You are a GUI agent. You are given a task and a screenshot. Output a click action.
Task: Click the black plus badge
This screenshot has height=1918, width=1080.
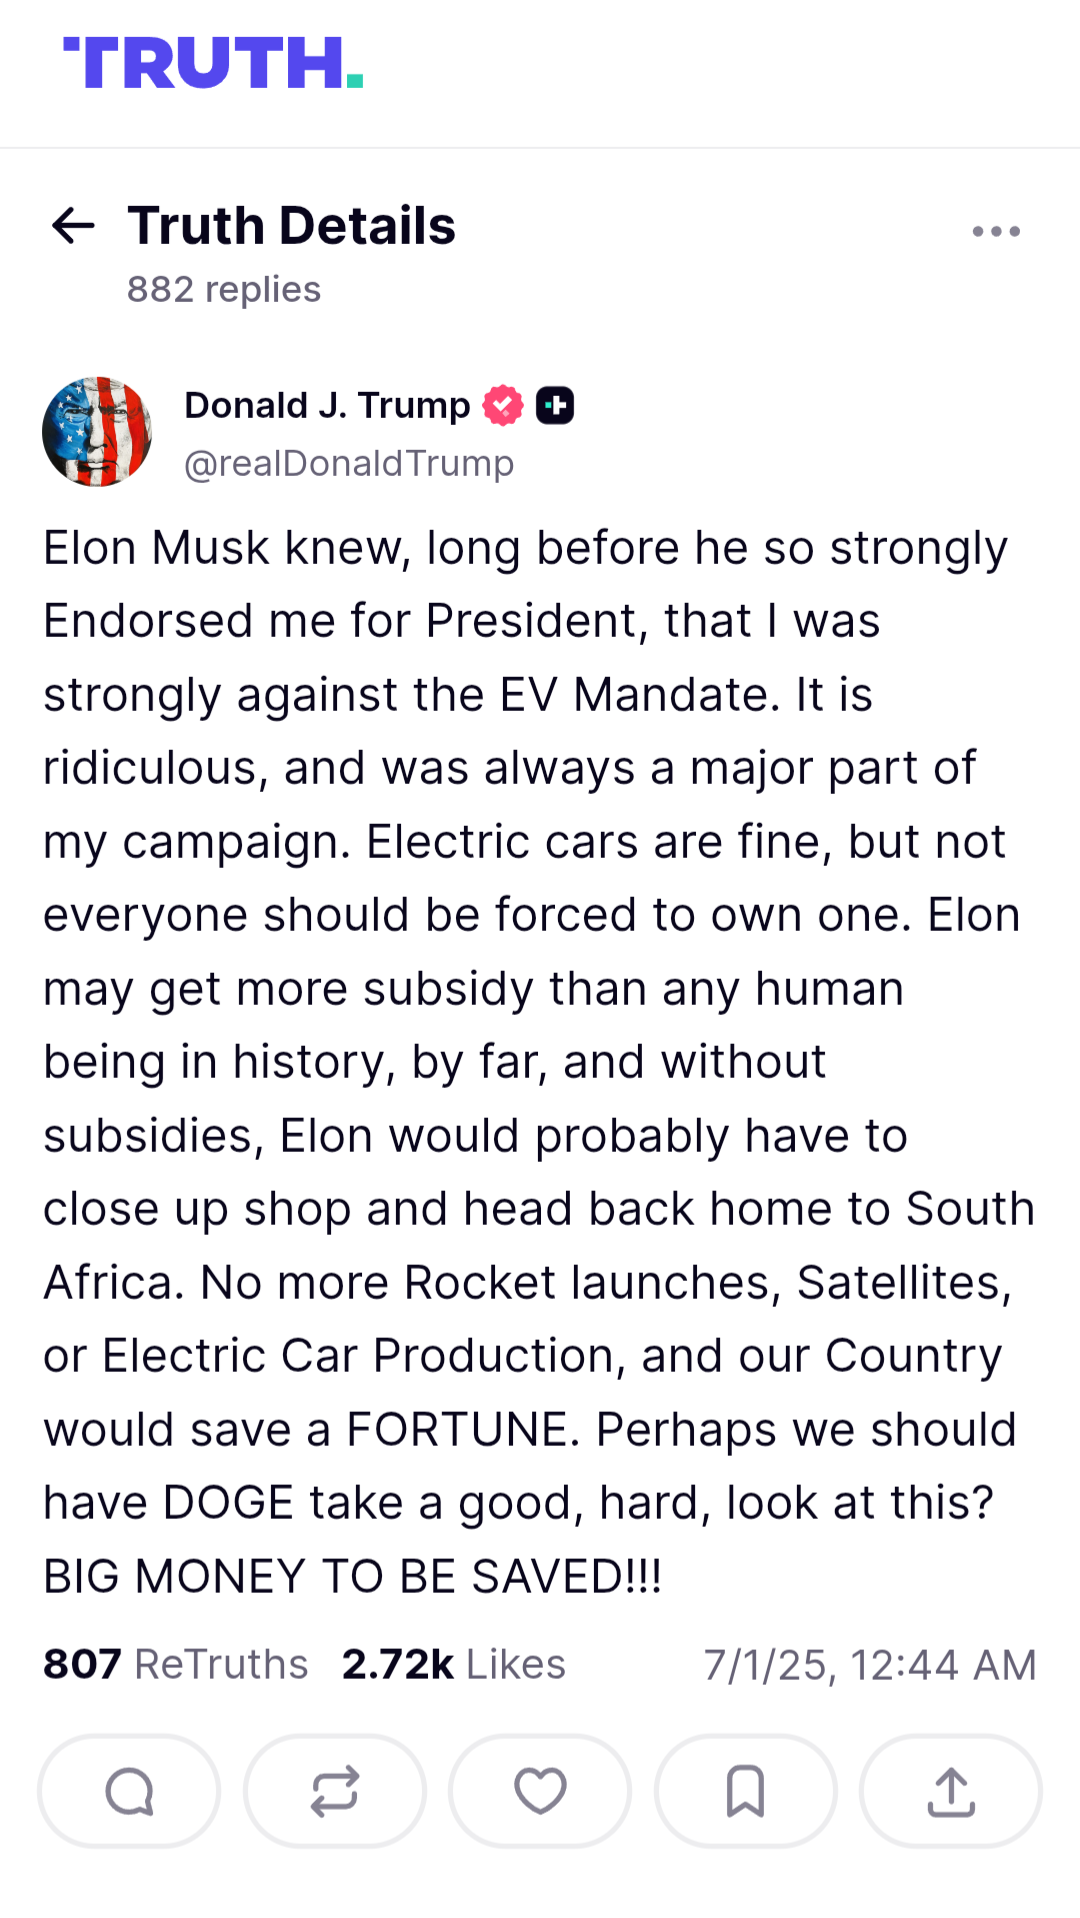click(555, 406)
